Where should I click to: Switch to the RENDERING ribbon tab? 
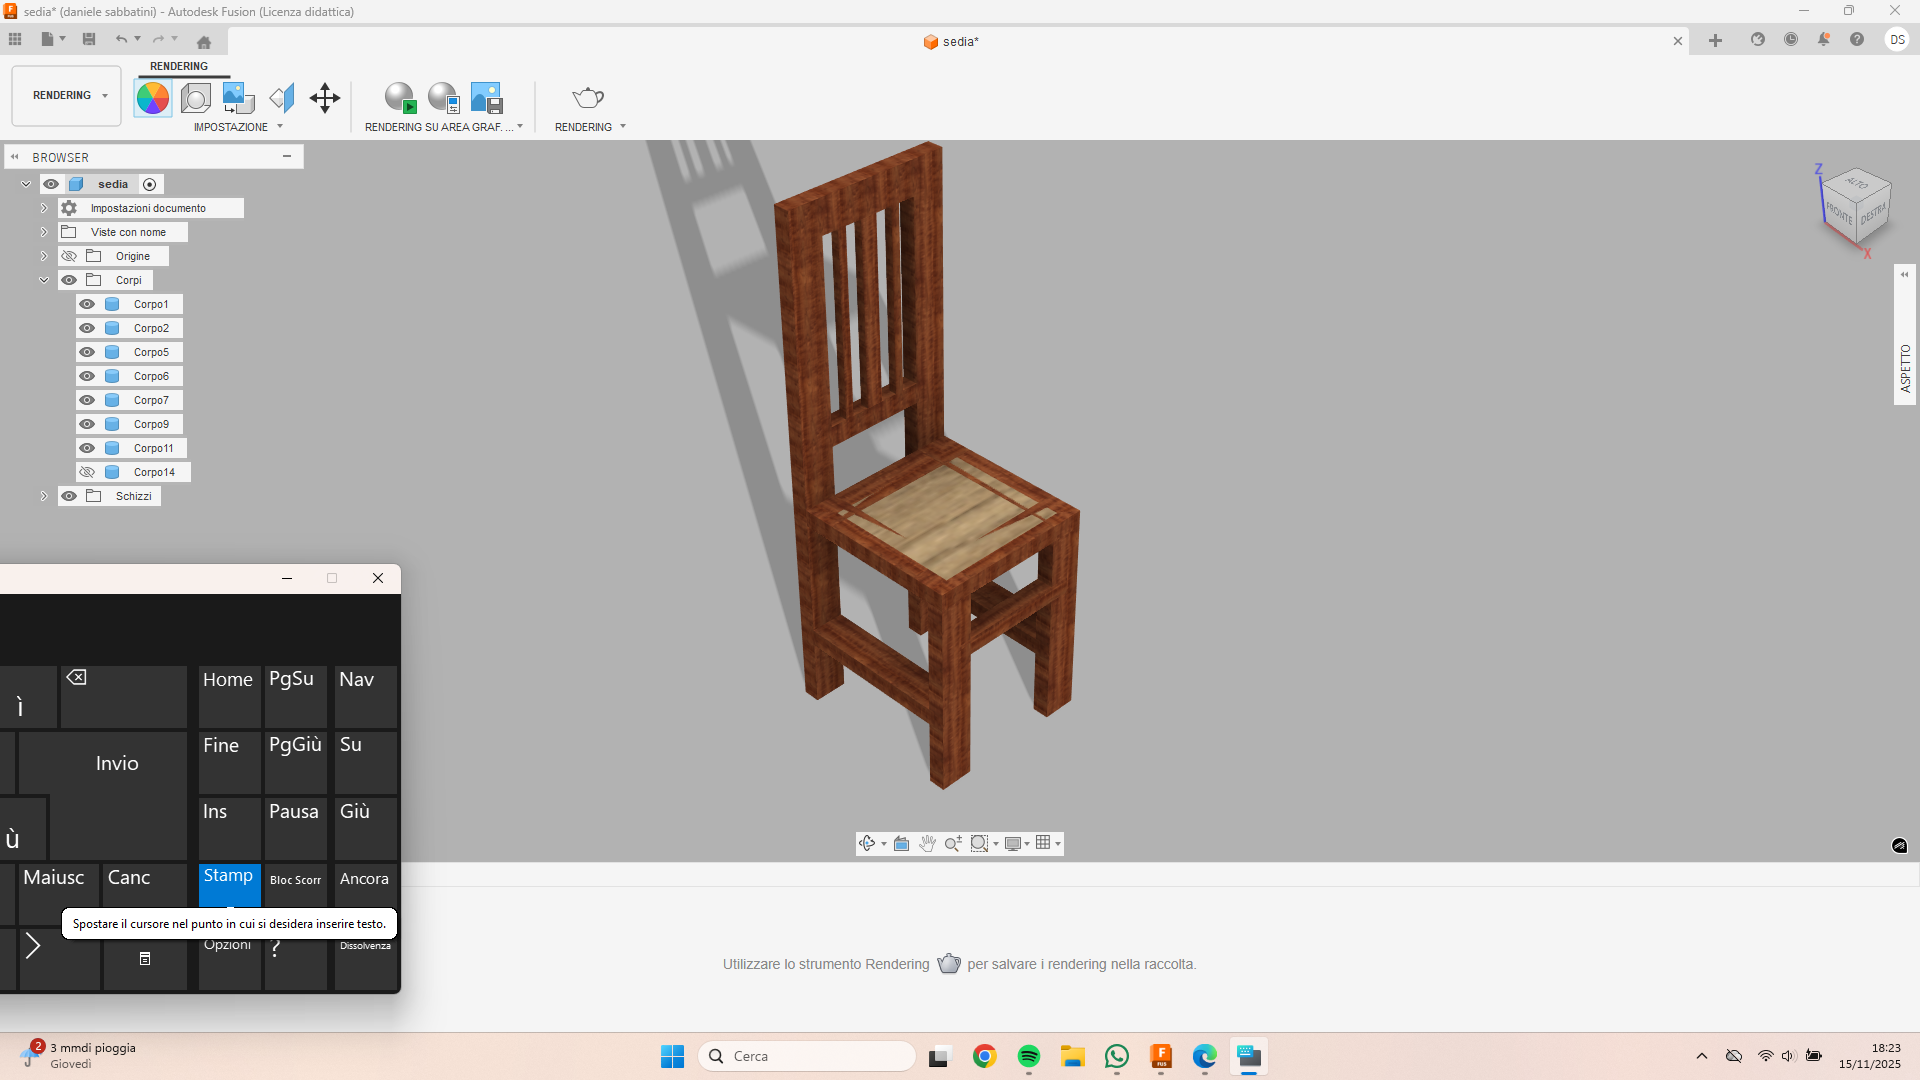click(178, 66)
